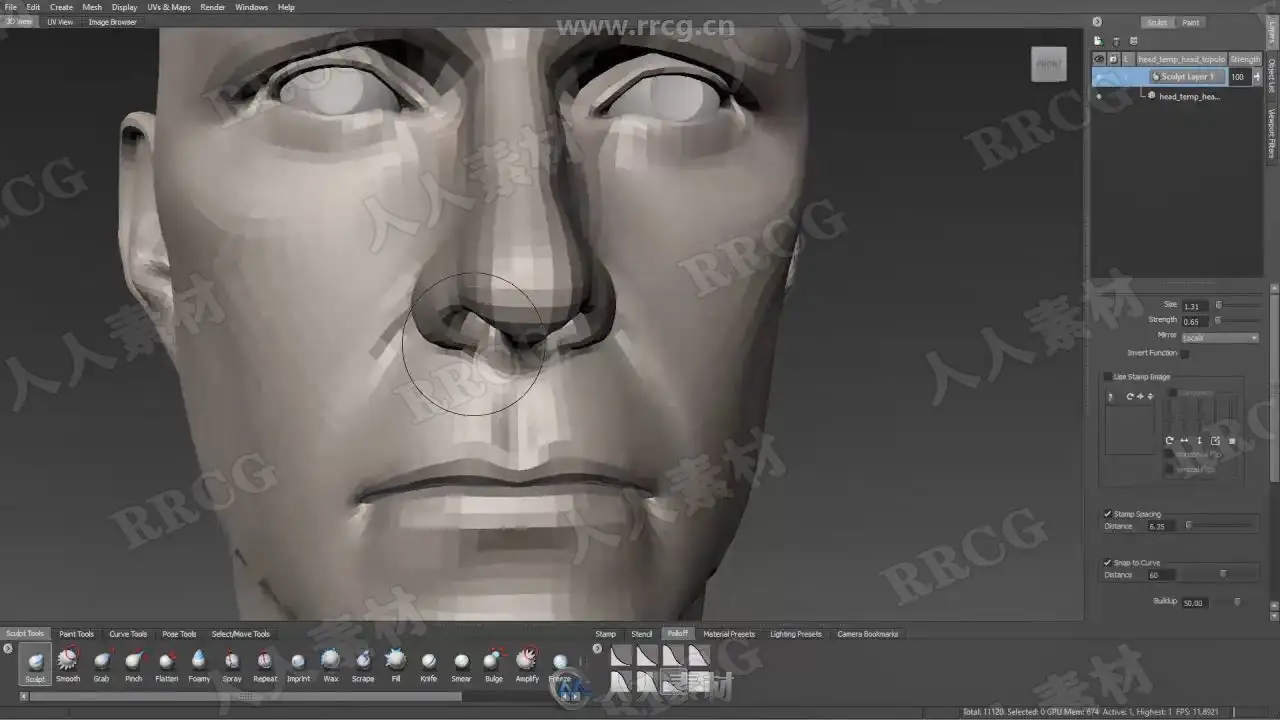1280x720 pixels.
Task: Open the UVs & Maps menu
Action: (169, 7)
